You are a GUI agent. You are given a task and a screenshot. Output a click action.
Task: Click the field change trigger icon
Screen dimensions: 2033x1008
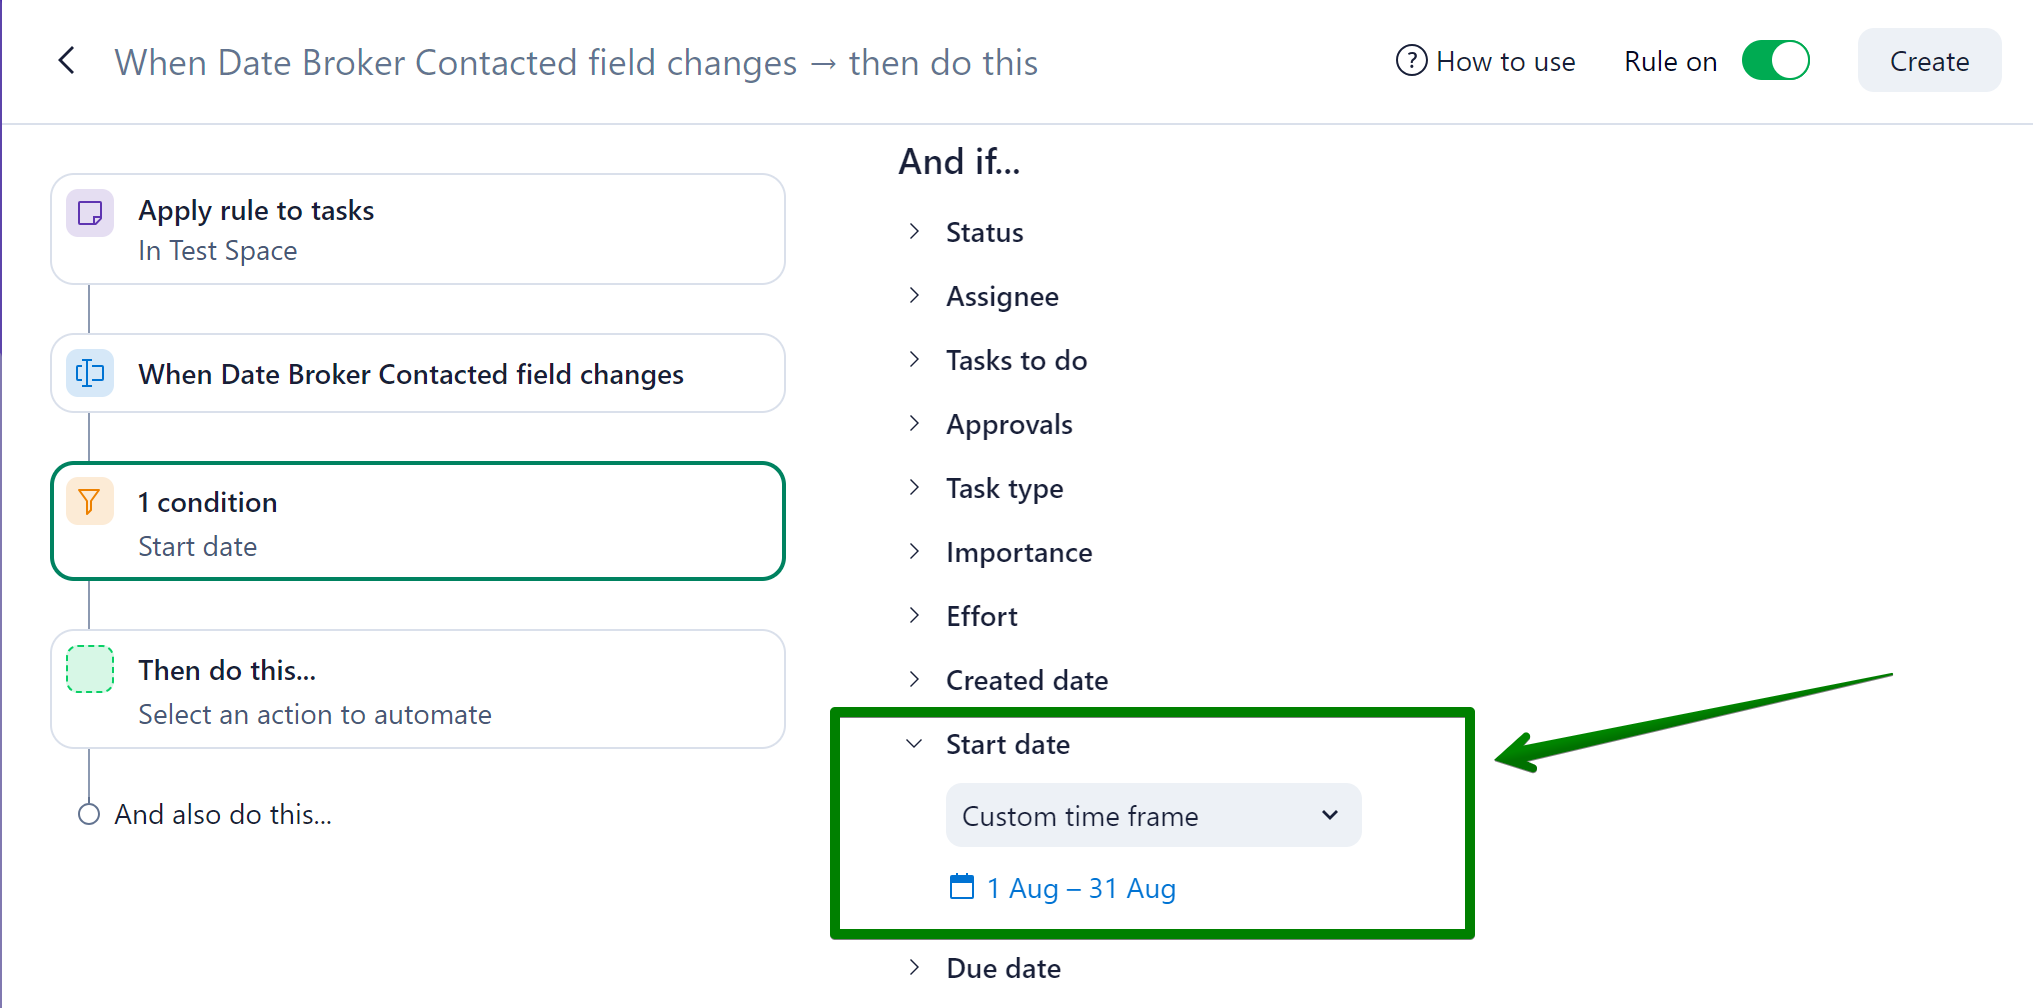[90, 373]
